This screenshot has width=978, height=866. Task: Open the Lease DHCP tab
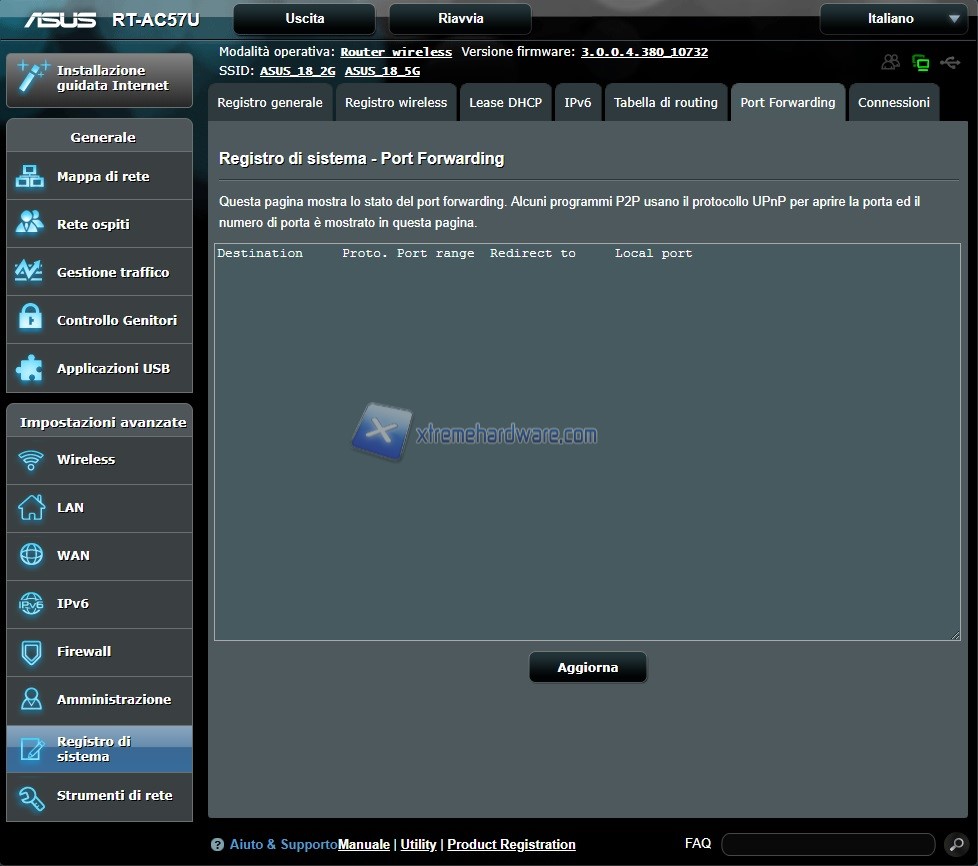click(505, 103)
